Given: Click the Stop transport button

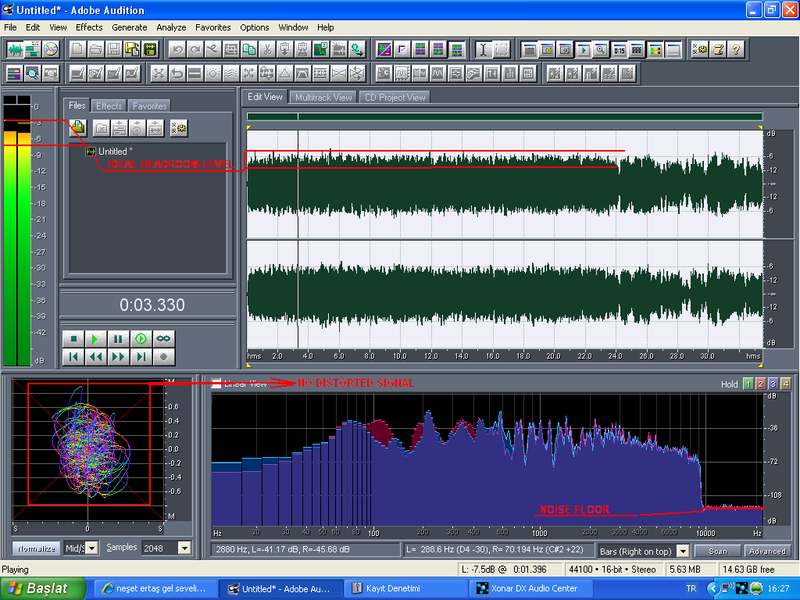Looking at the screenshot, I should tap(73, 339).
